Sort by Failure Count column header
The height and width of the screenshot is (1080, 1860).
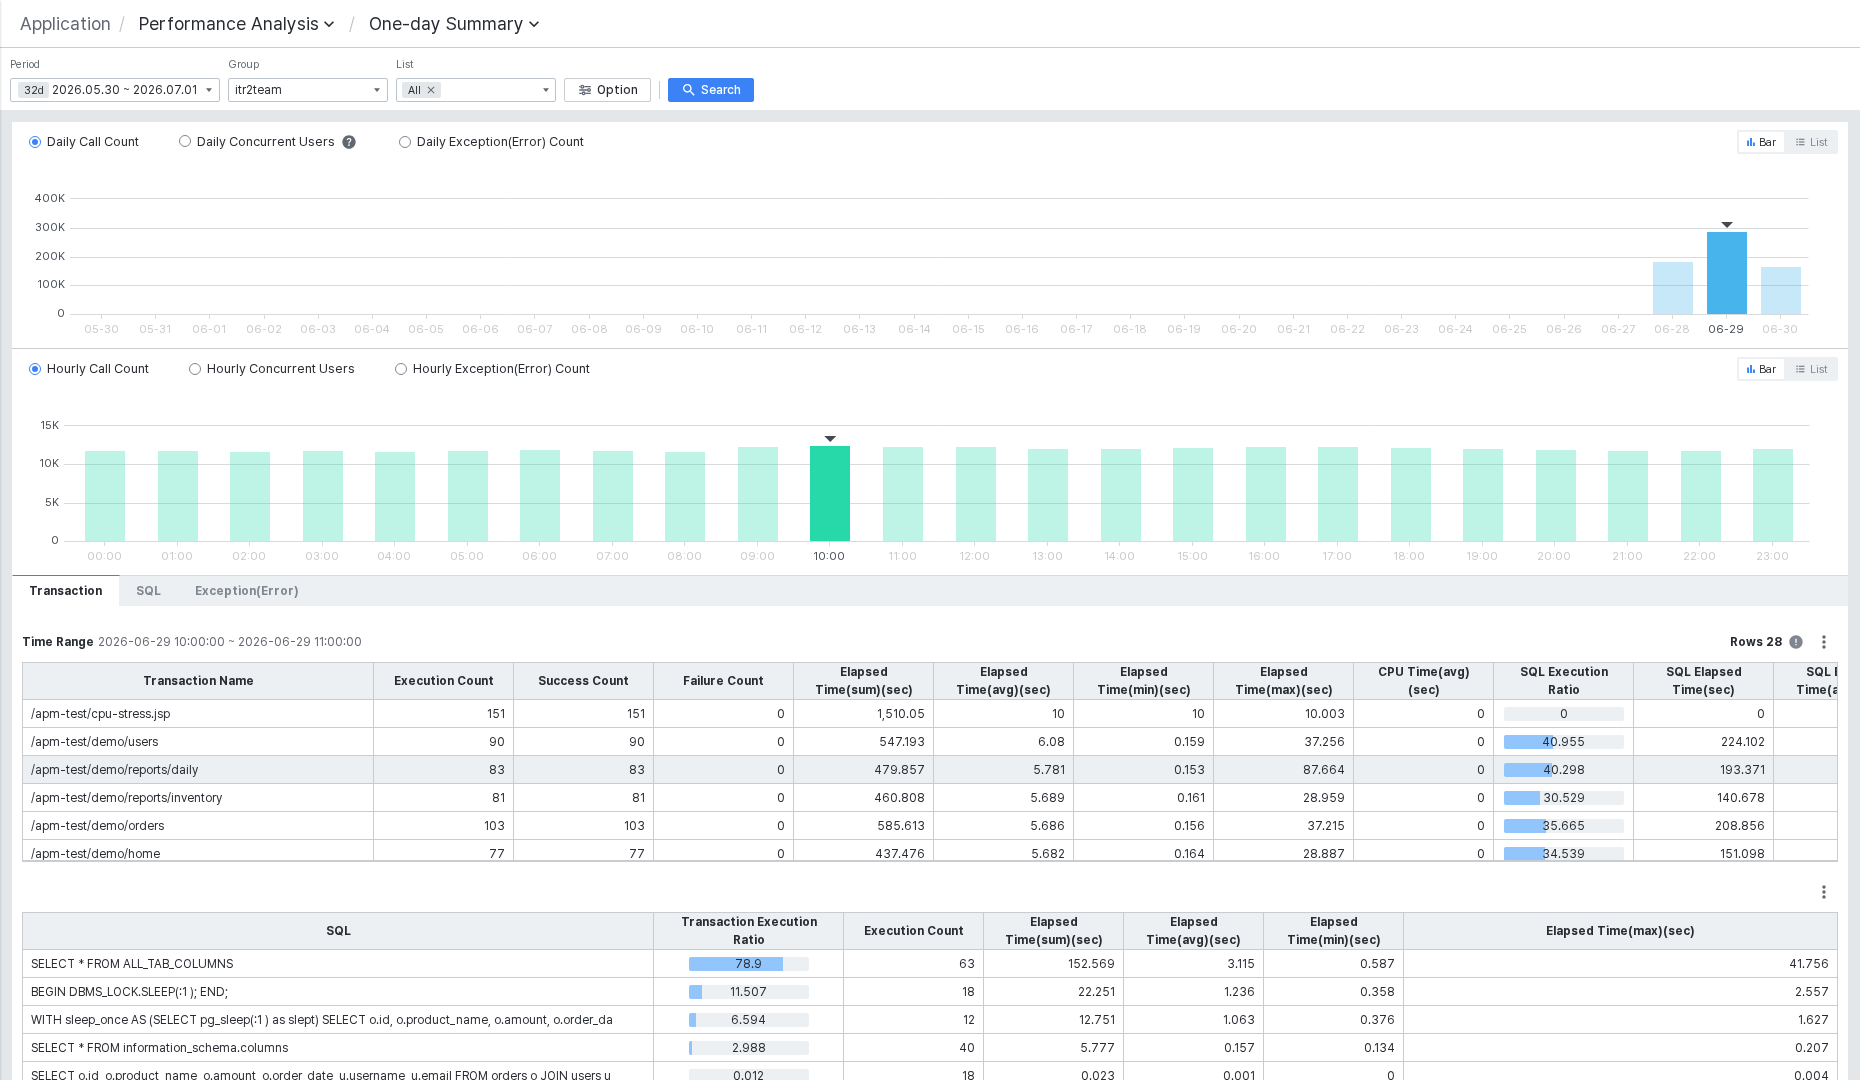click(x=723, y=681)
